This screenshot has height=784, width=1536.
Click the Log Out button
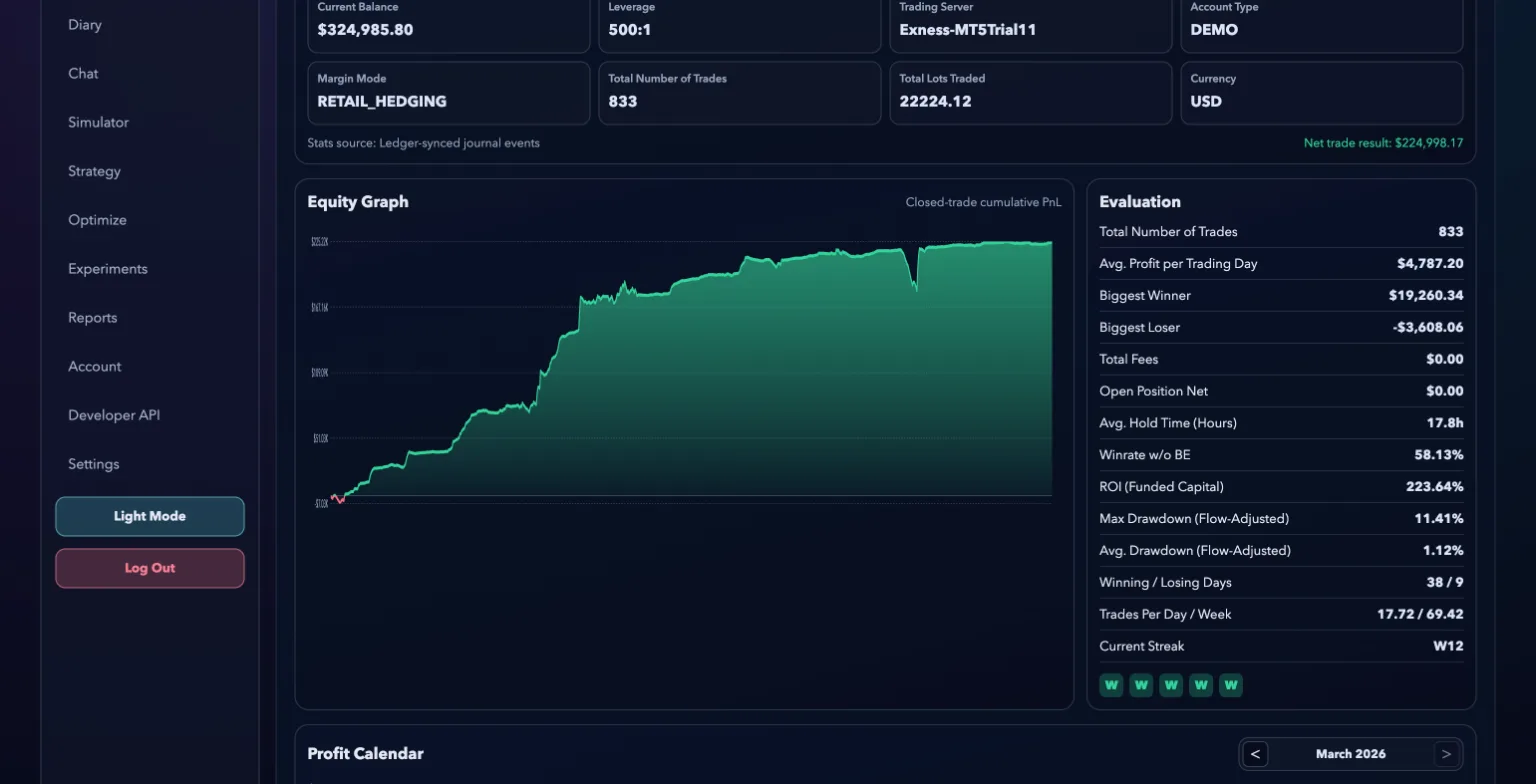(x=150, y=568)
